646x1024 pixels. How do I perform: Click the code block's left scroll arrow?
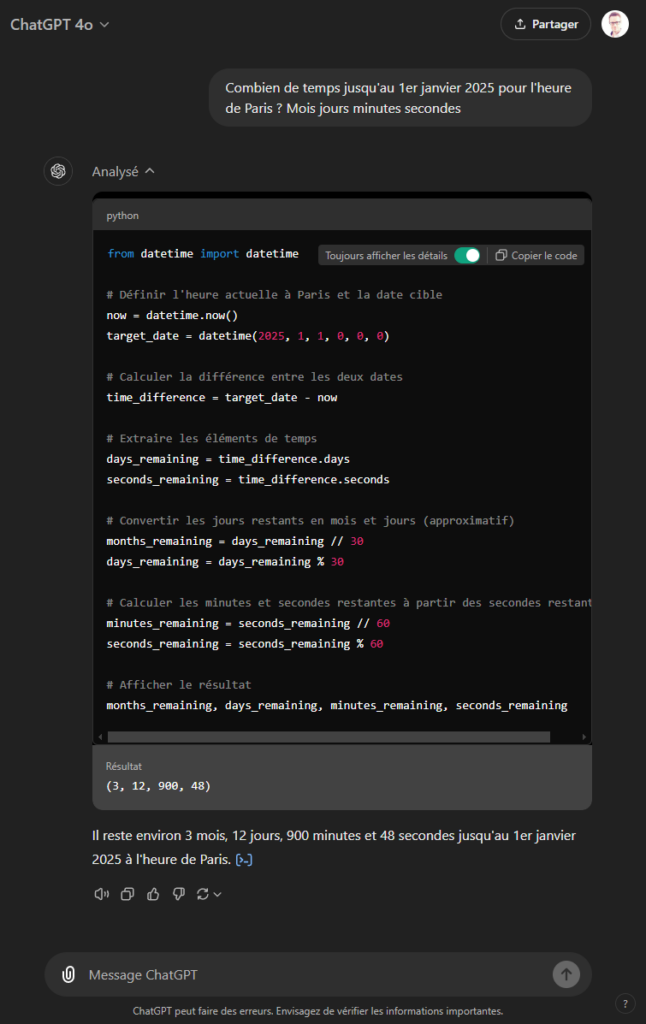click(100, 737)
